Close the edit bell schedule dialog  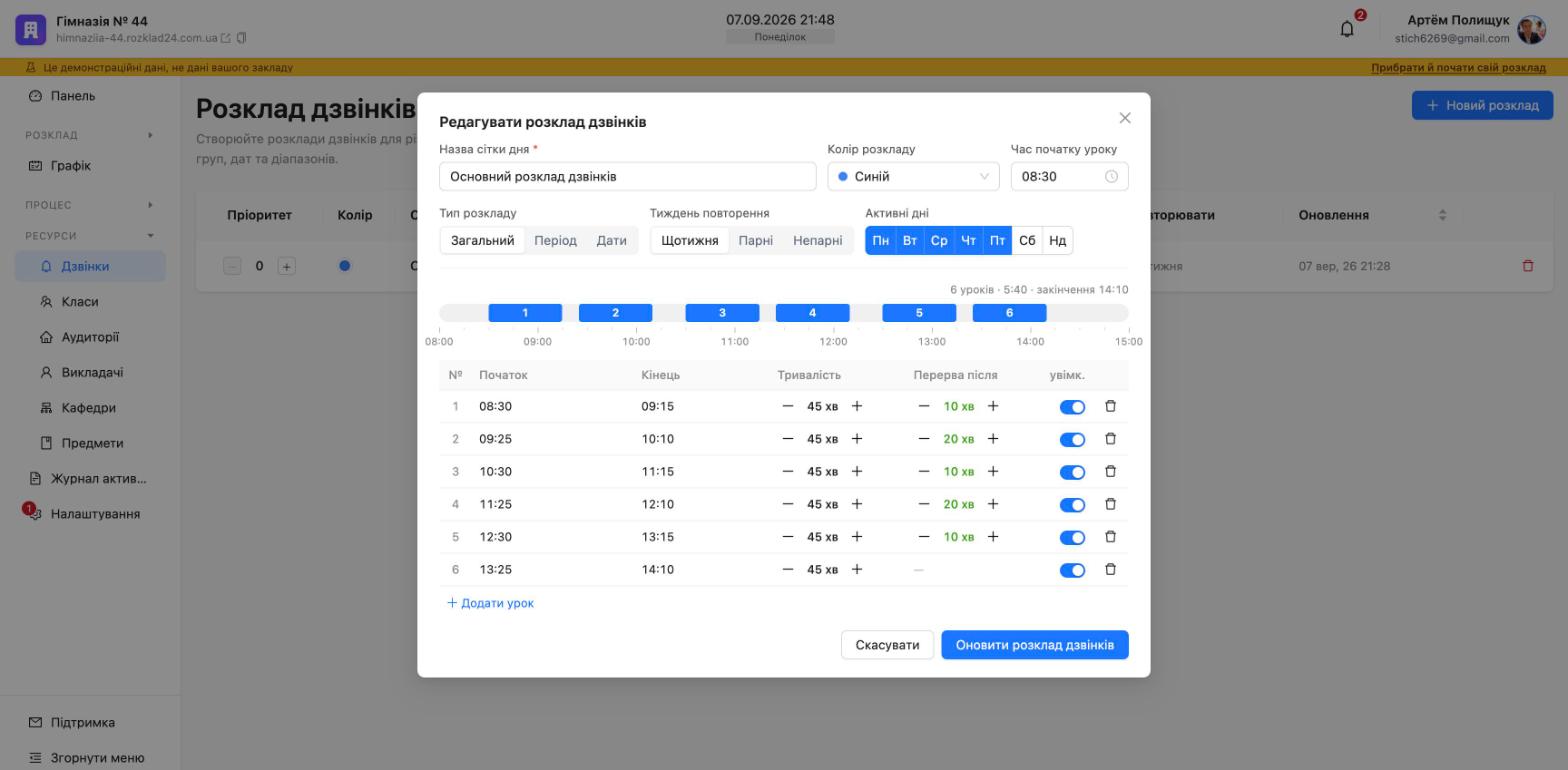(x=1125, y=118)
